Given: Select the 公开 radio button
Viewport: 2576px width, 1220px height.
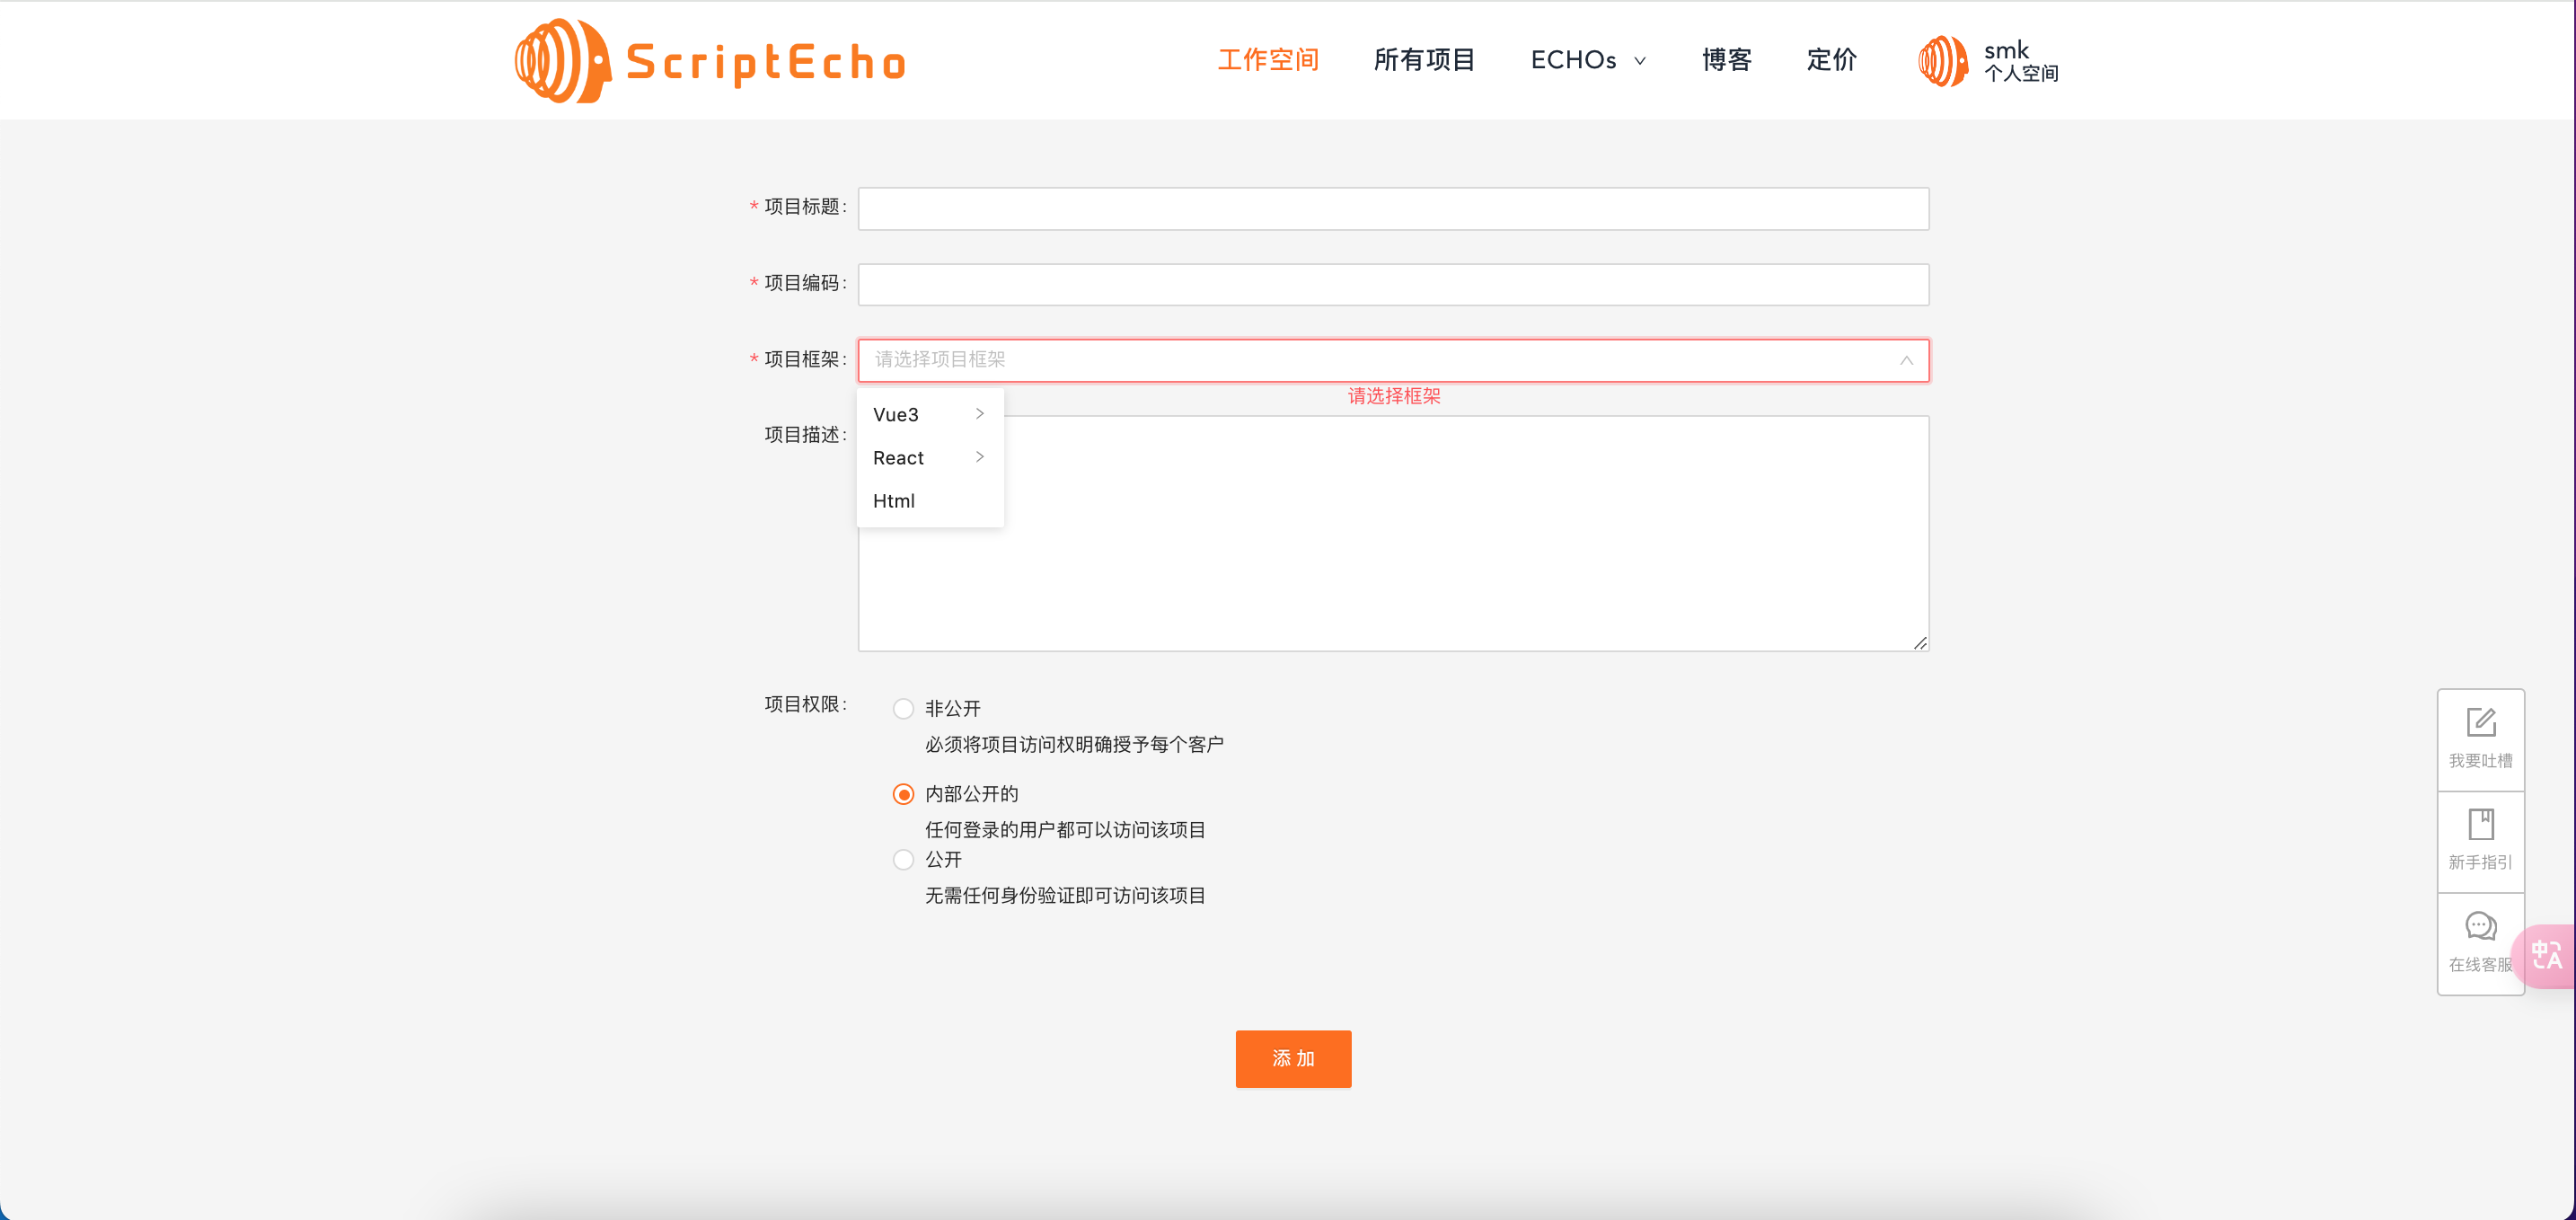Looking at the screenshot, I should coord(903,860).
